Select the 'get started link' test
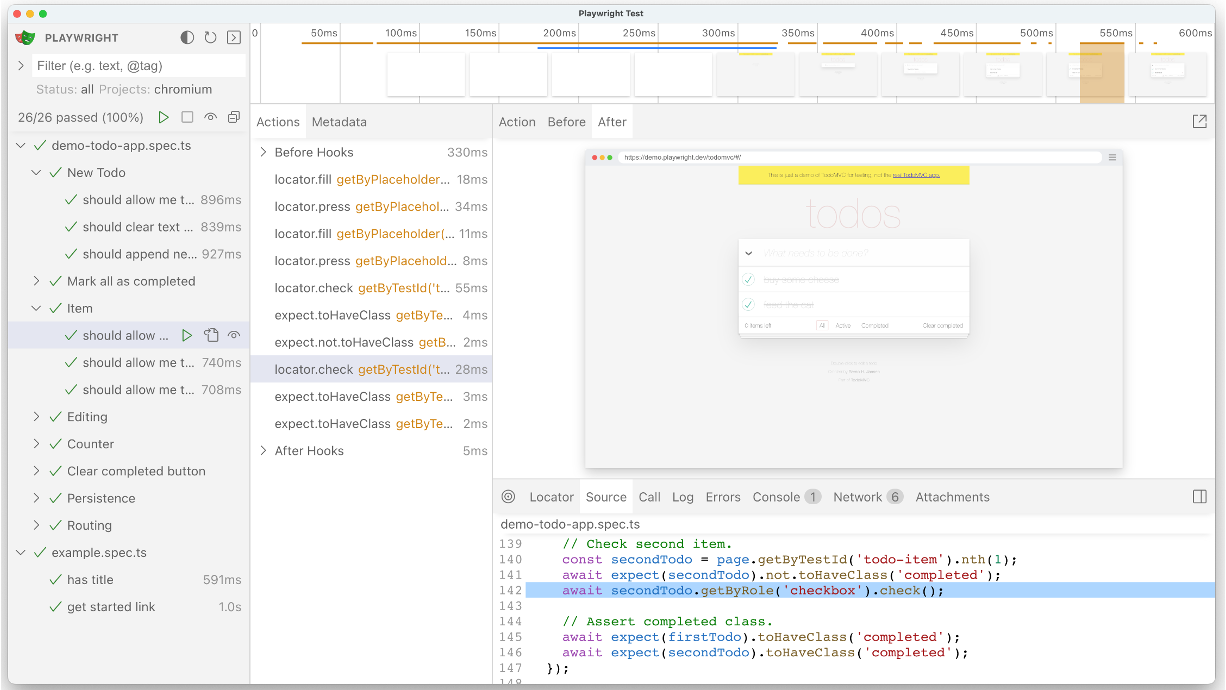This screenshot has width=1226, height=690. pos(111,607)
